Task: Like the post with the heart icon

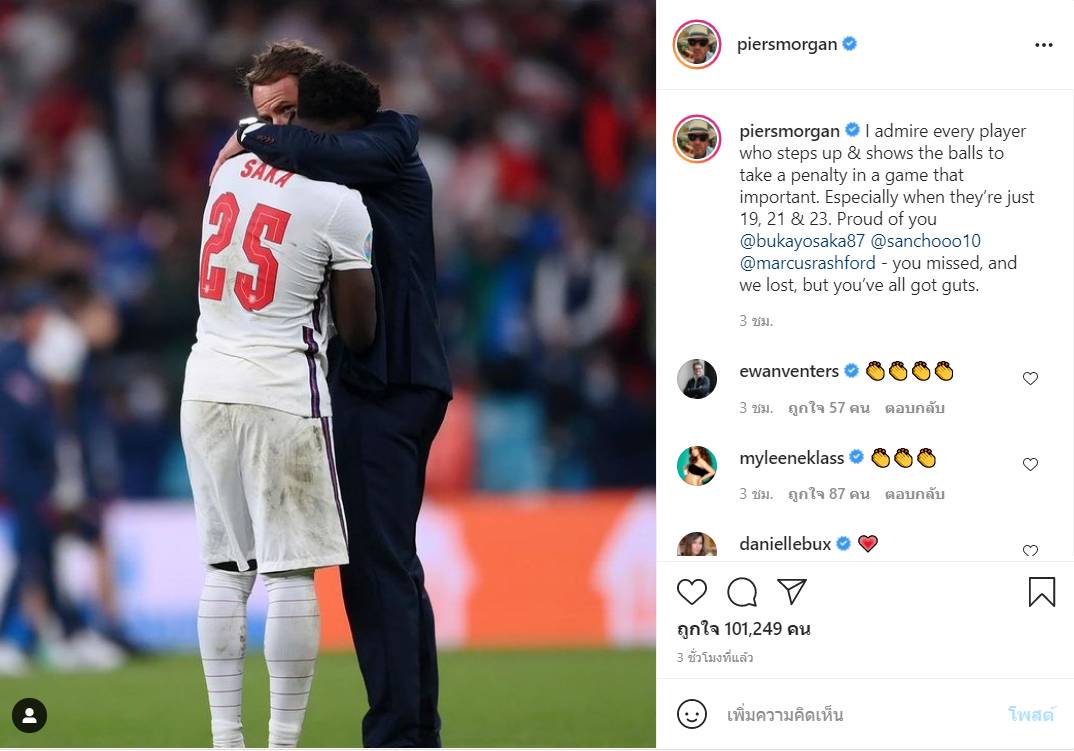Action: point(692,591)
